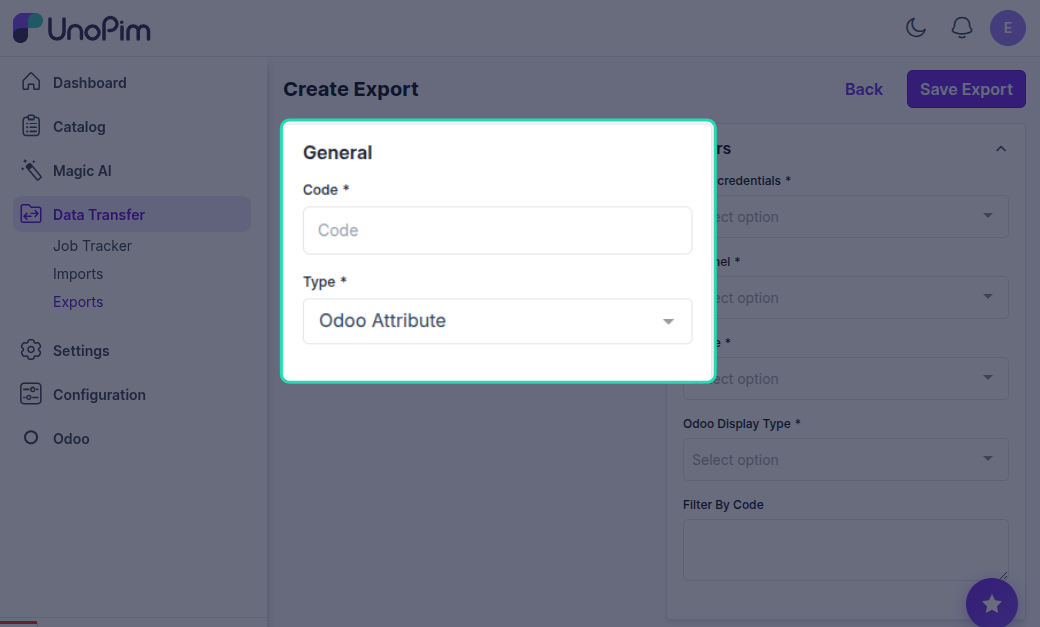This screenshot has width=1040, height=627.
Task: Go to Exports submenu
Action: [78, 302]
